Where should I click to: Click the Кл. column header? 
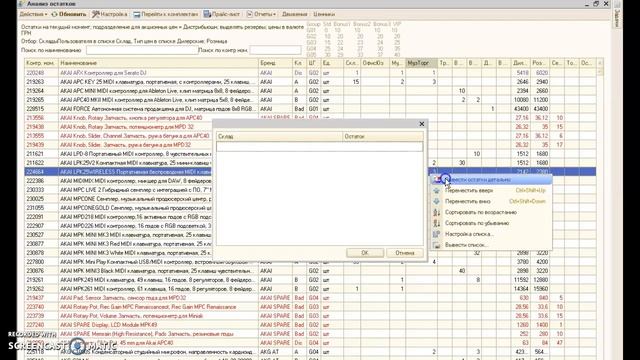tap(299, 63)
